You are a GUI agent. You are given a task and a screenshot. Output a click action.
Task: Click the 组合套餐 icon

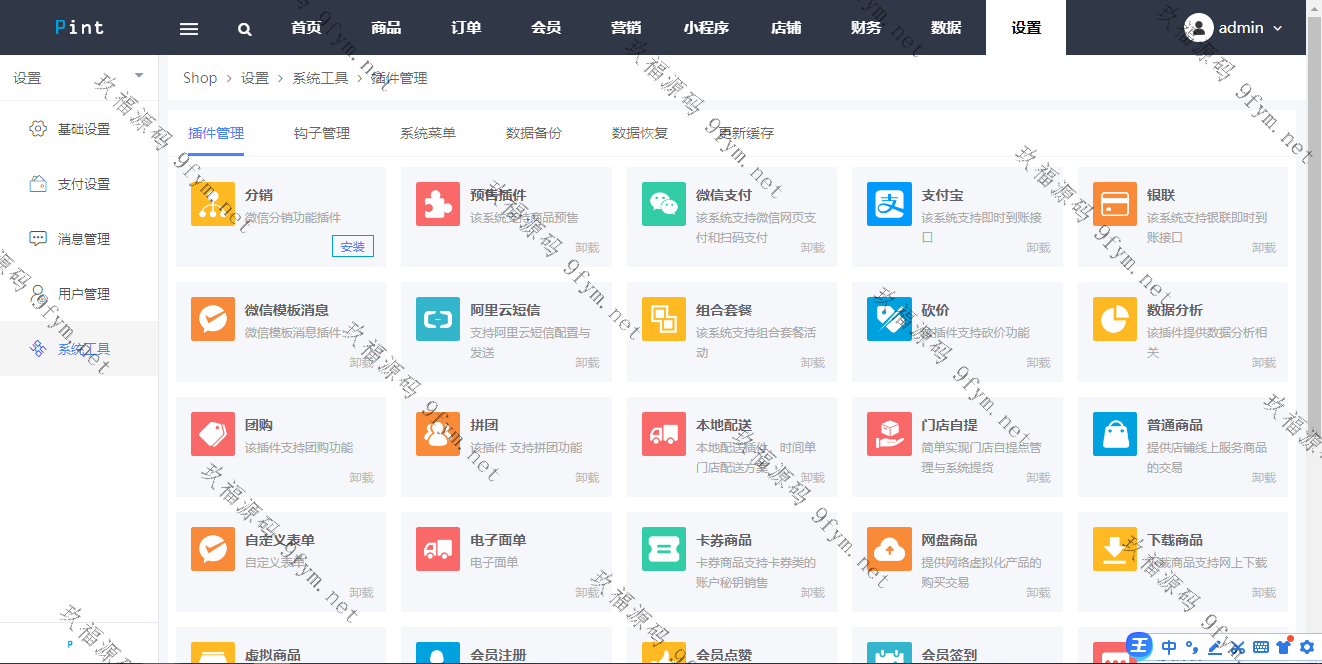pos(664,319)
